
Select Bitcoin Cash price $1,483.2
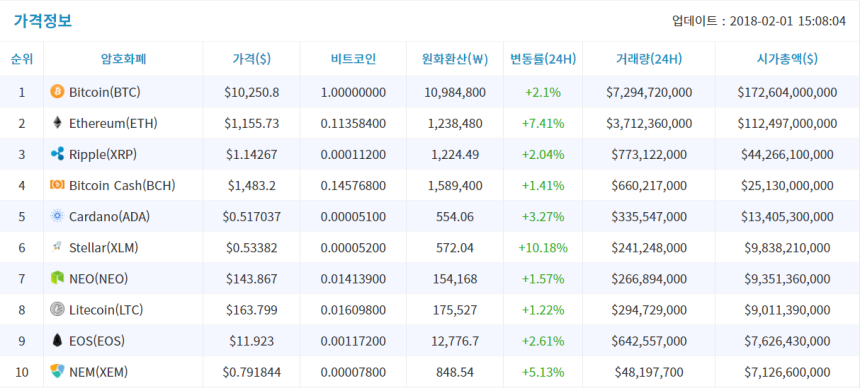pyautogui.click(x=252, y=185)
